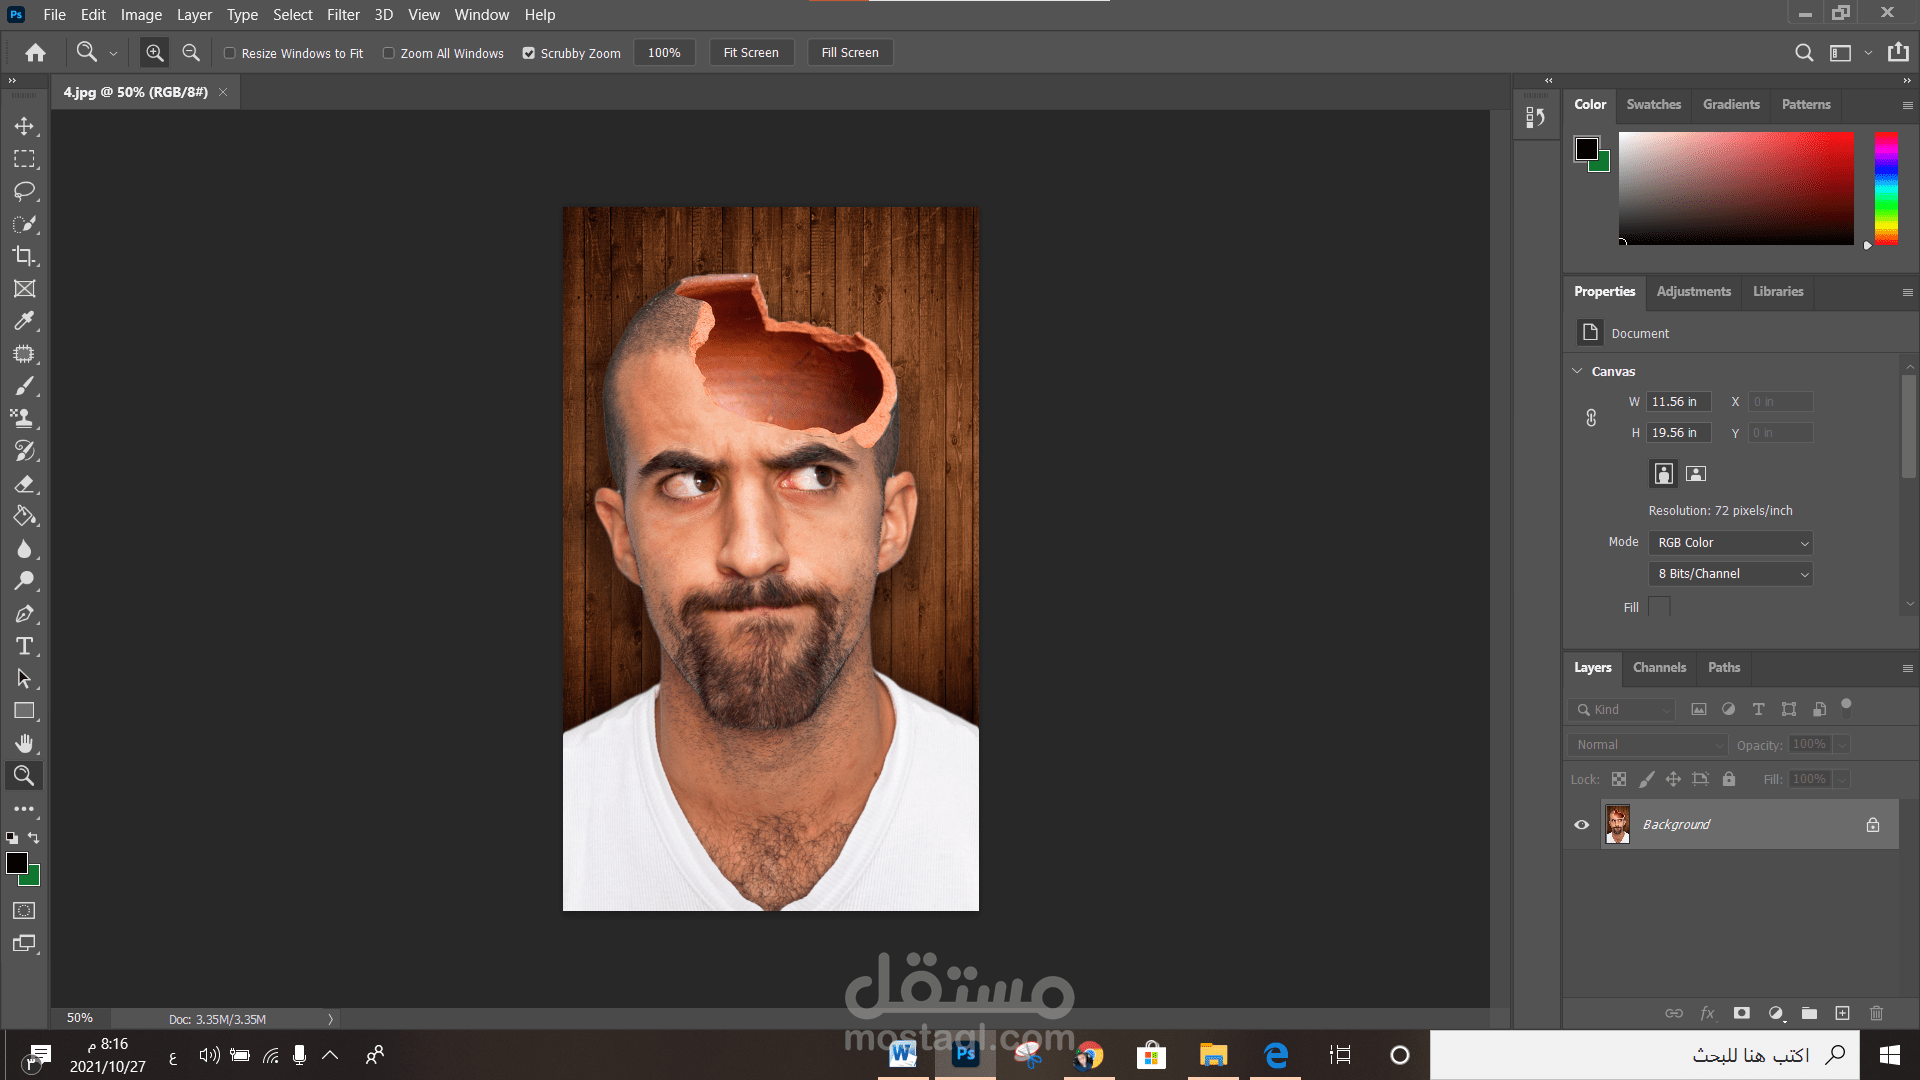Choose the Horizontal Type tool
Screen dimensions: 1920x1080
pyautogui.click(x=24, y=646)
